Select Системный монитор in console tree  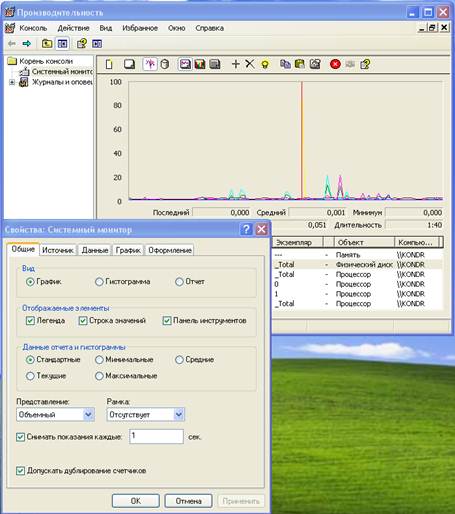coord(57,71)
